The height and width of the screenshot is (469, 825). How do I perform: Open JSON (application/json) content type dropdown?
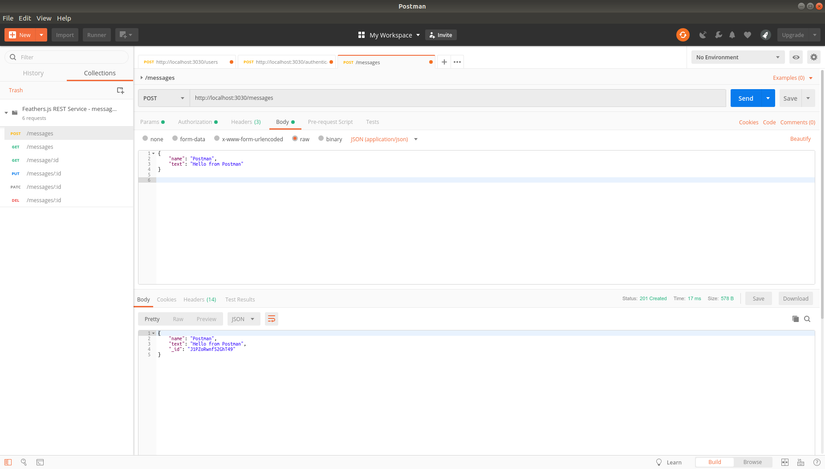pyautogui.click(x=384, y=139)
